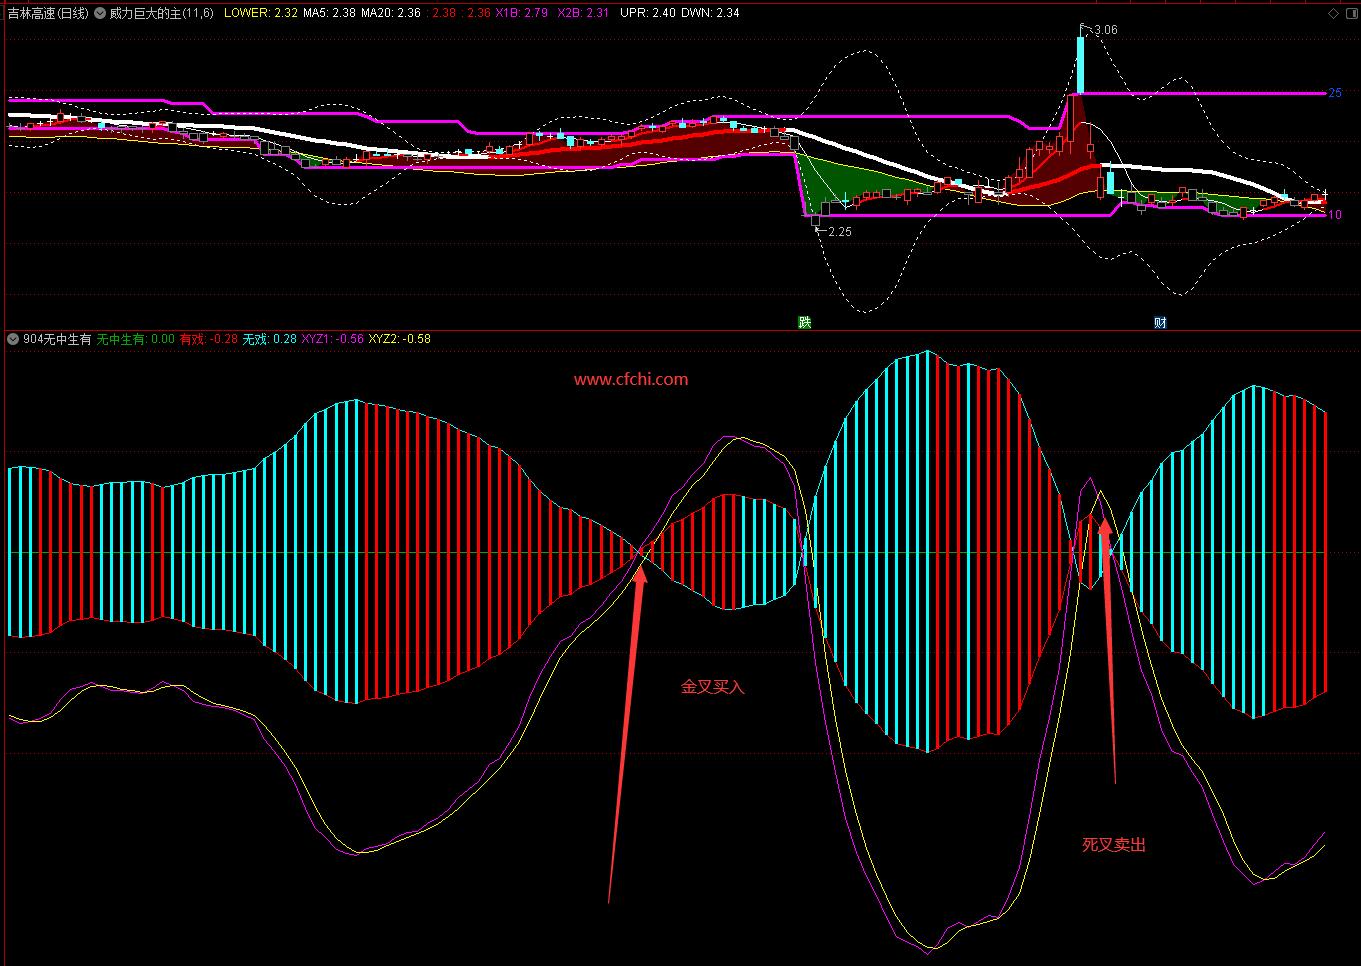Click the X2B: 2.31 value
The width and height of the screenshot is (1361, 966).
(583, 13)
